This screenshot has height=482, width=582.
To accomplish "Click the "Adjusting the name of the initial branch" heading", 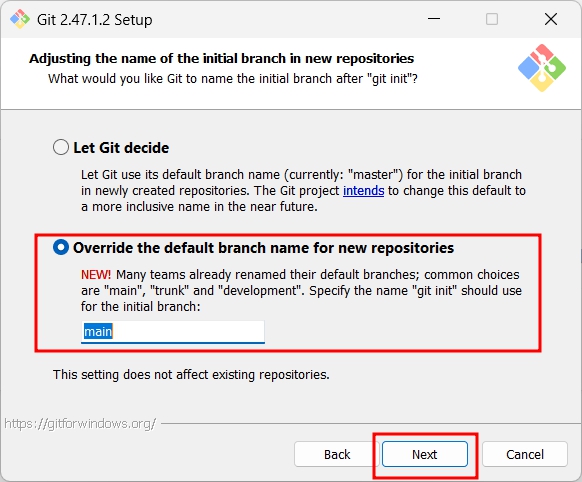I will [222, 59].
